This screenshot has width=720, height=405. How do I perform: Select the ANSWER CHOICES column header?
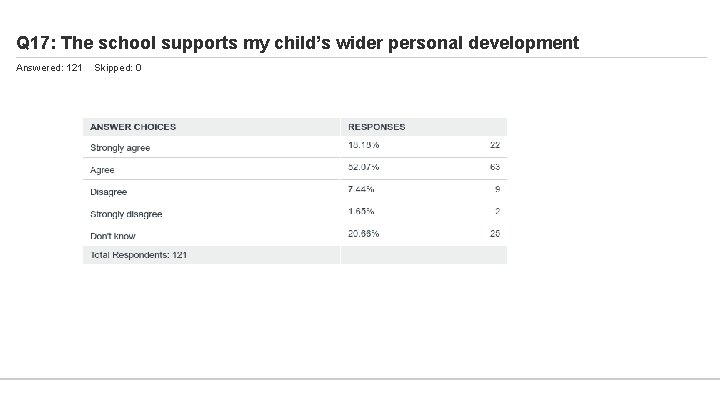(x=133, y=127)
